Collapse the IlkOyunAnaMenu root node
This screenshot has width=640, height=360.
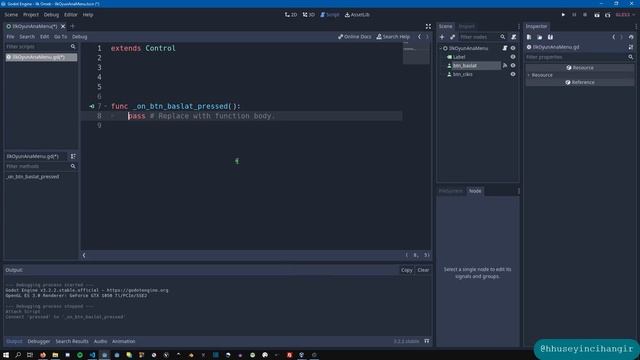point(441,48)
